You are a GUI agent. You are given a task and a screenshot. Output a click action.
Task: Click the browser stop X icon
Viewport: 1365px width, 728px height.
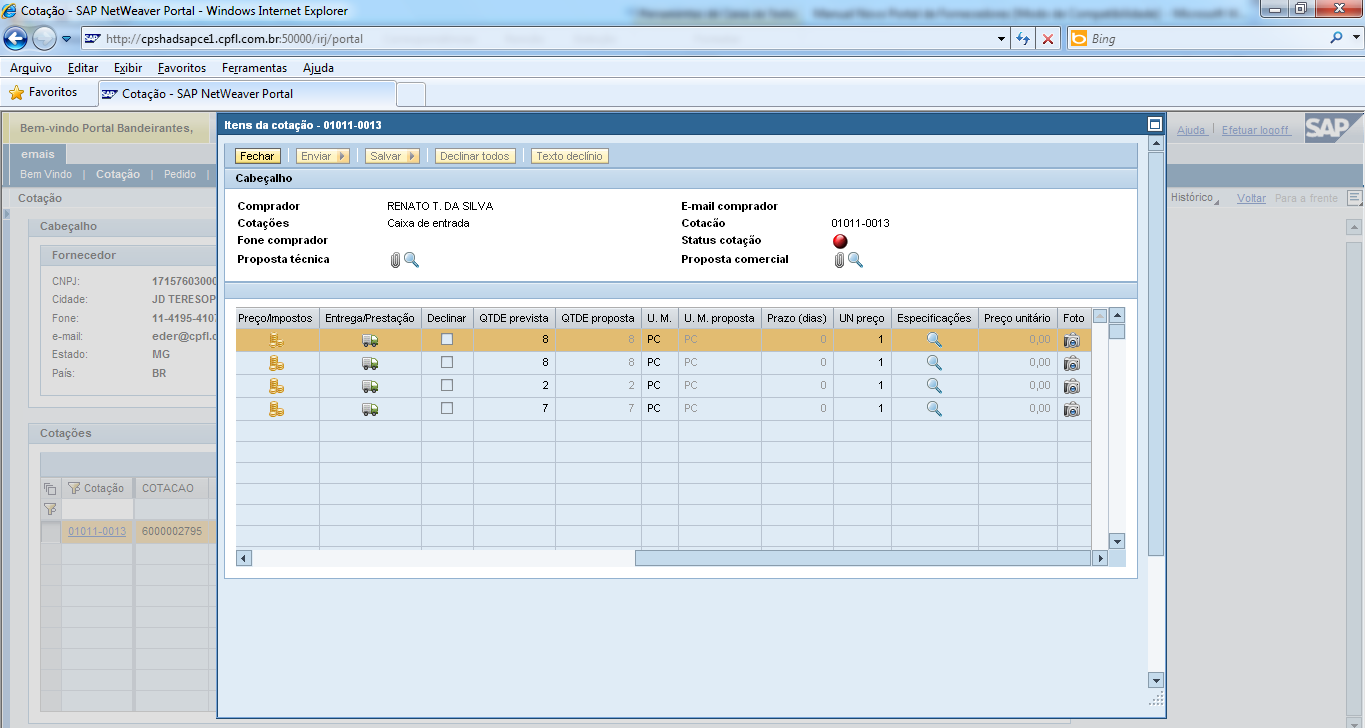(x=1048, y=39)
